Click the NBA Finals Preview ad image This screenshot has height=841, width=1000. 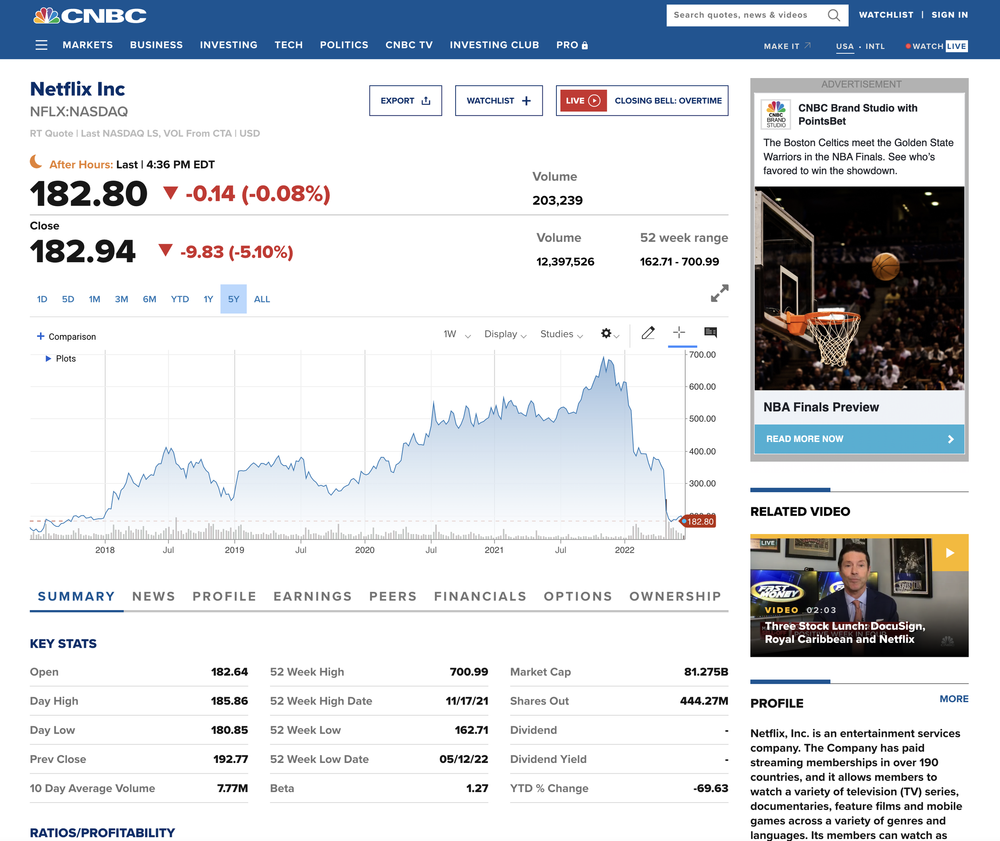click(859, 288)
